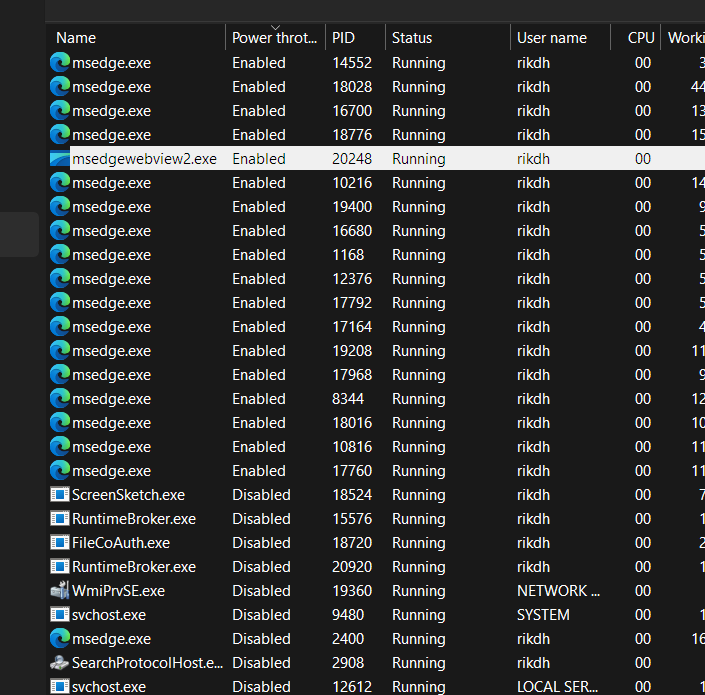The image size is (705, 695).
Task: Click the Power throttling column header
Action: (275, 38)
